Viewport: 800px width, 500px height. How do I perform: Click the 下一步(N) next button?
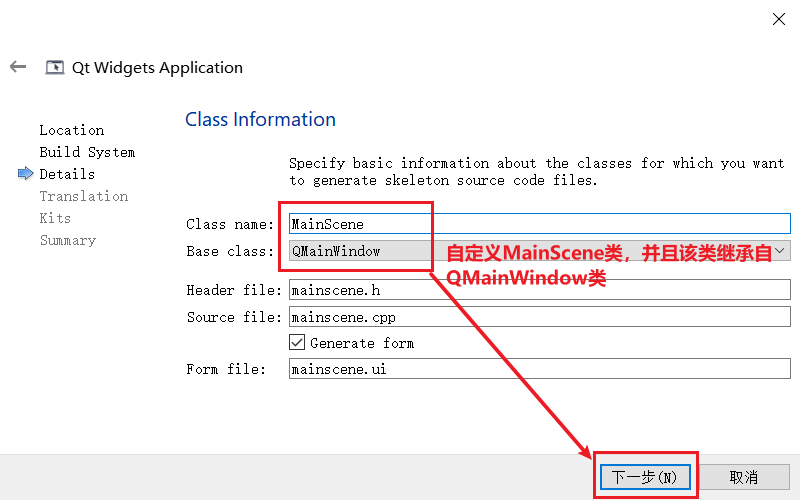pyautogui.click(x=645, y=477)
